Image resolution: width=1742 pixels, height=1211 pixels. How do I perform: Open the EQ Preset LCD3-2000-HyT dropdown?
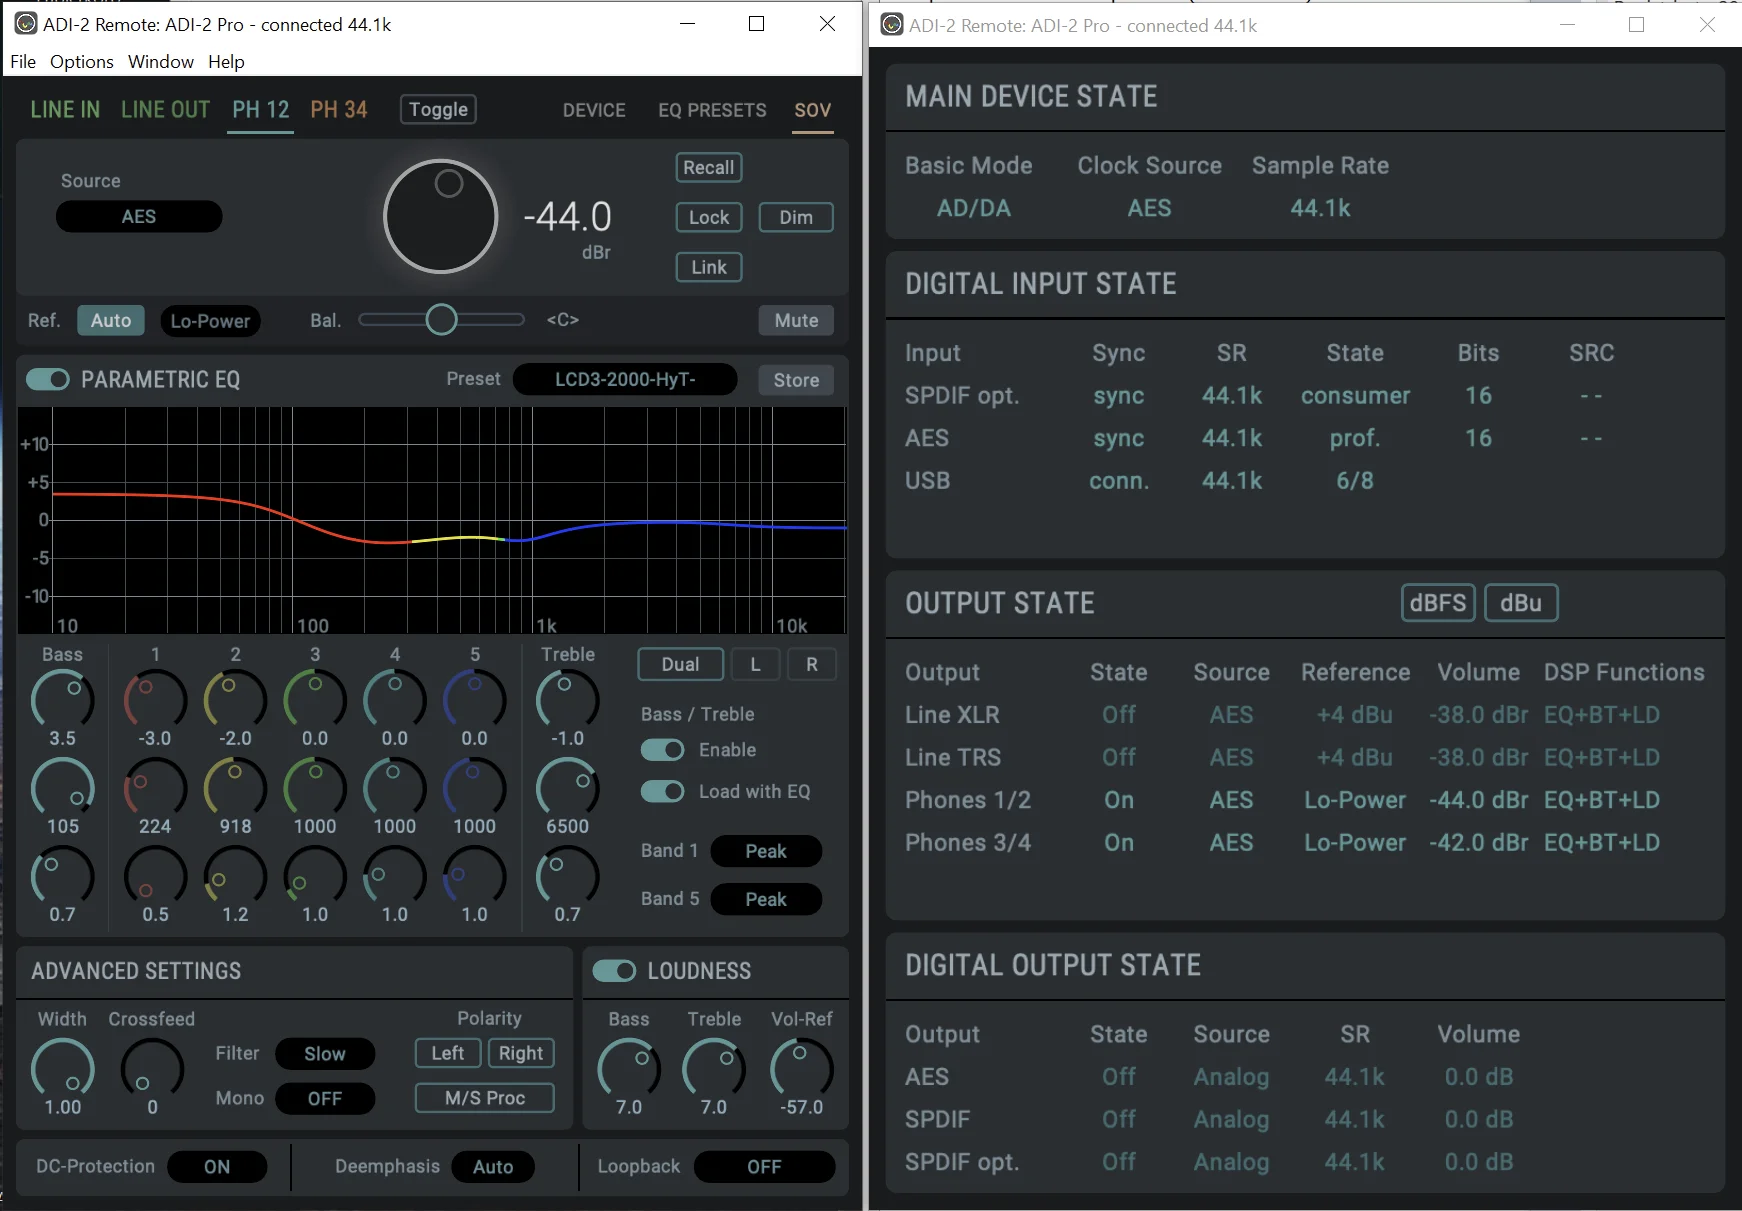pos(625,380)
